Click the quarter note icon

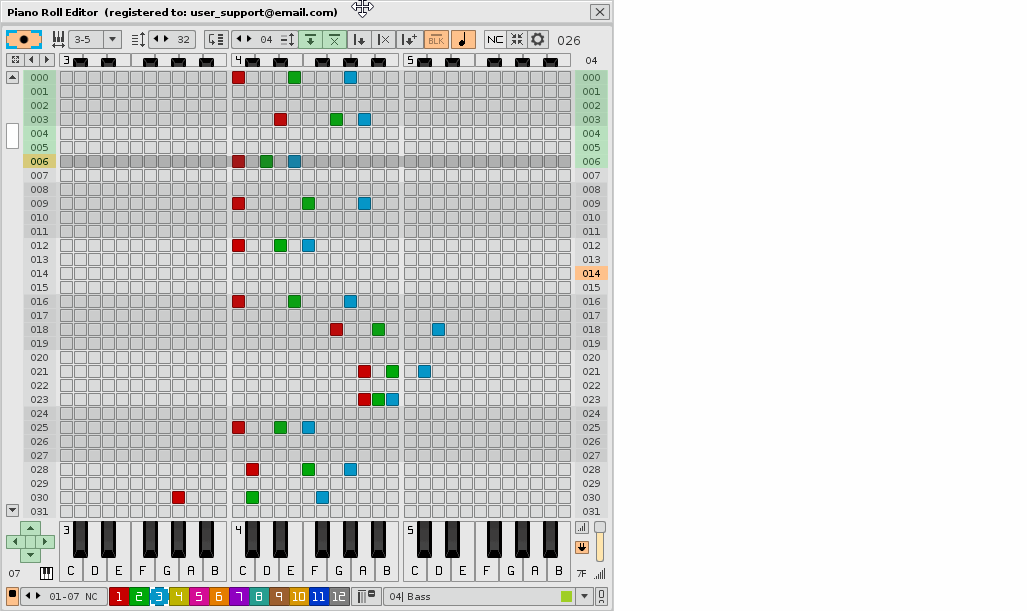tap(463, 39)
